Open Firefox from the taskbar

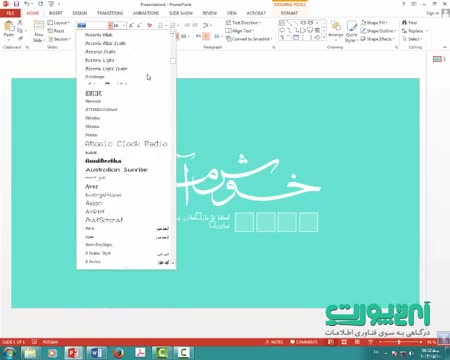[x=118, y=353]
